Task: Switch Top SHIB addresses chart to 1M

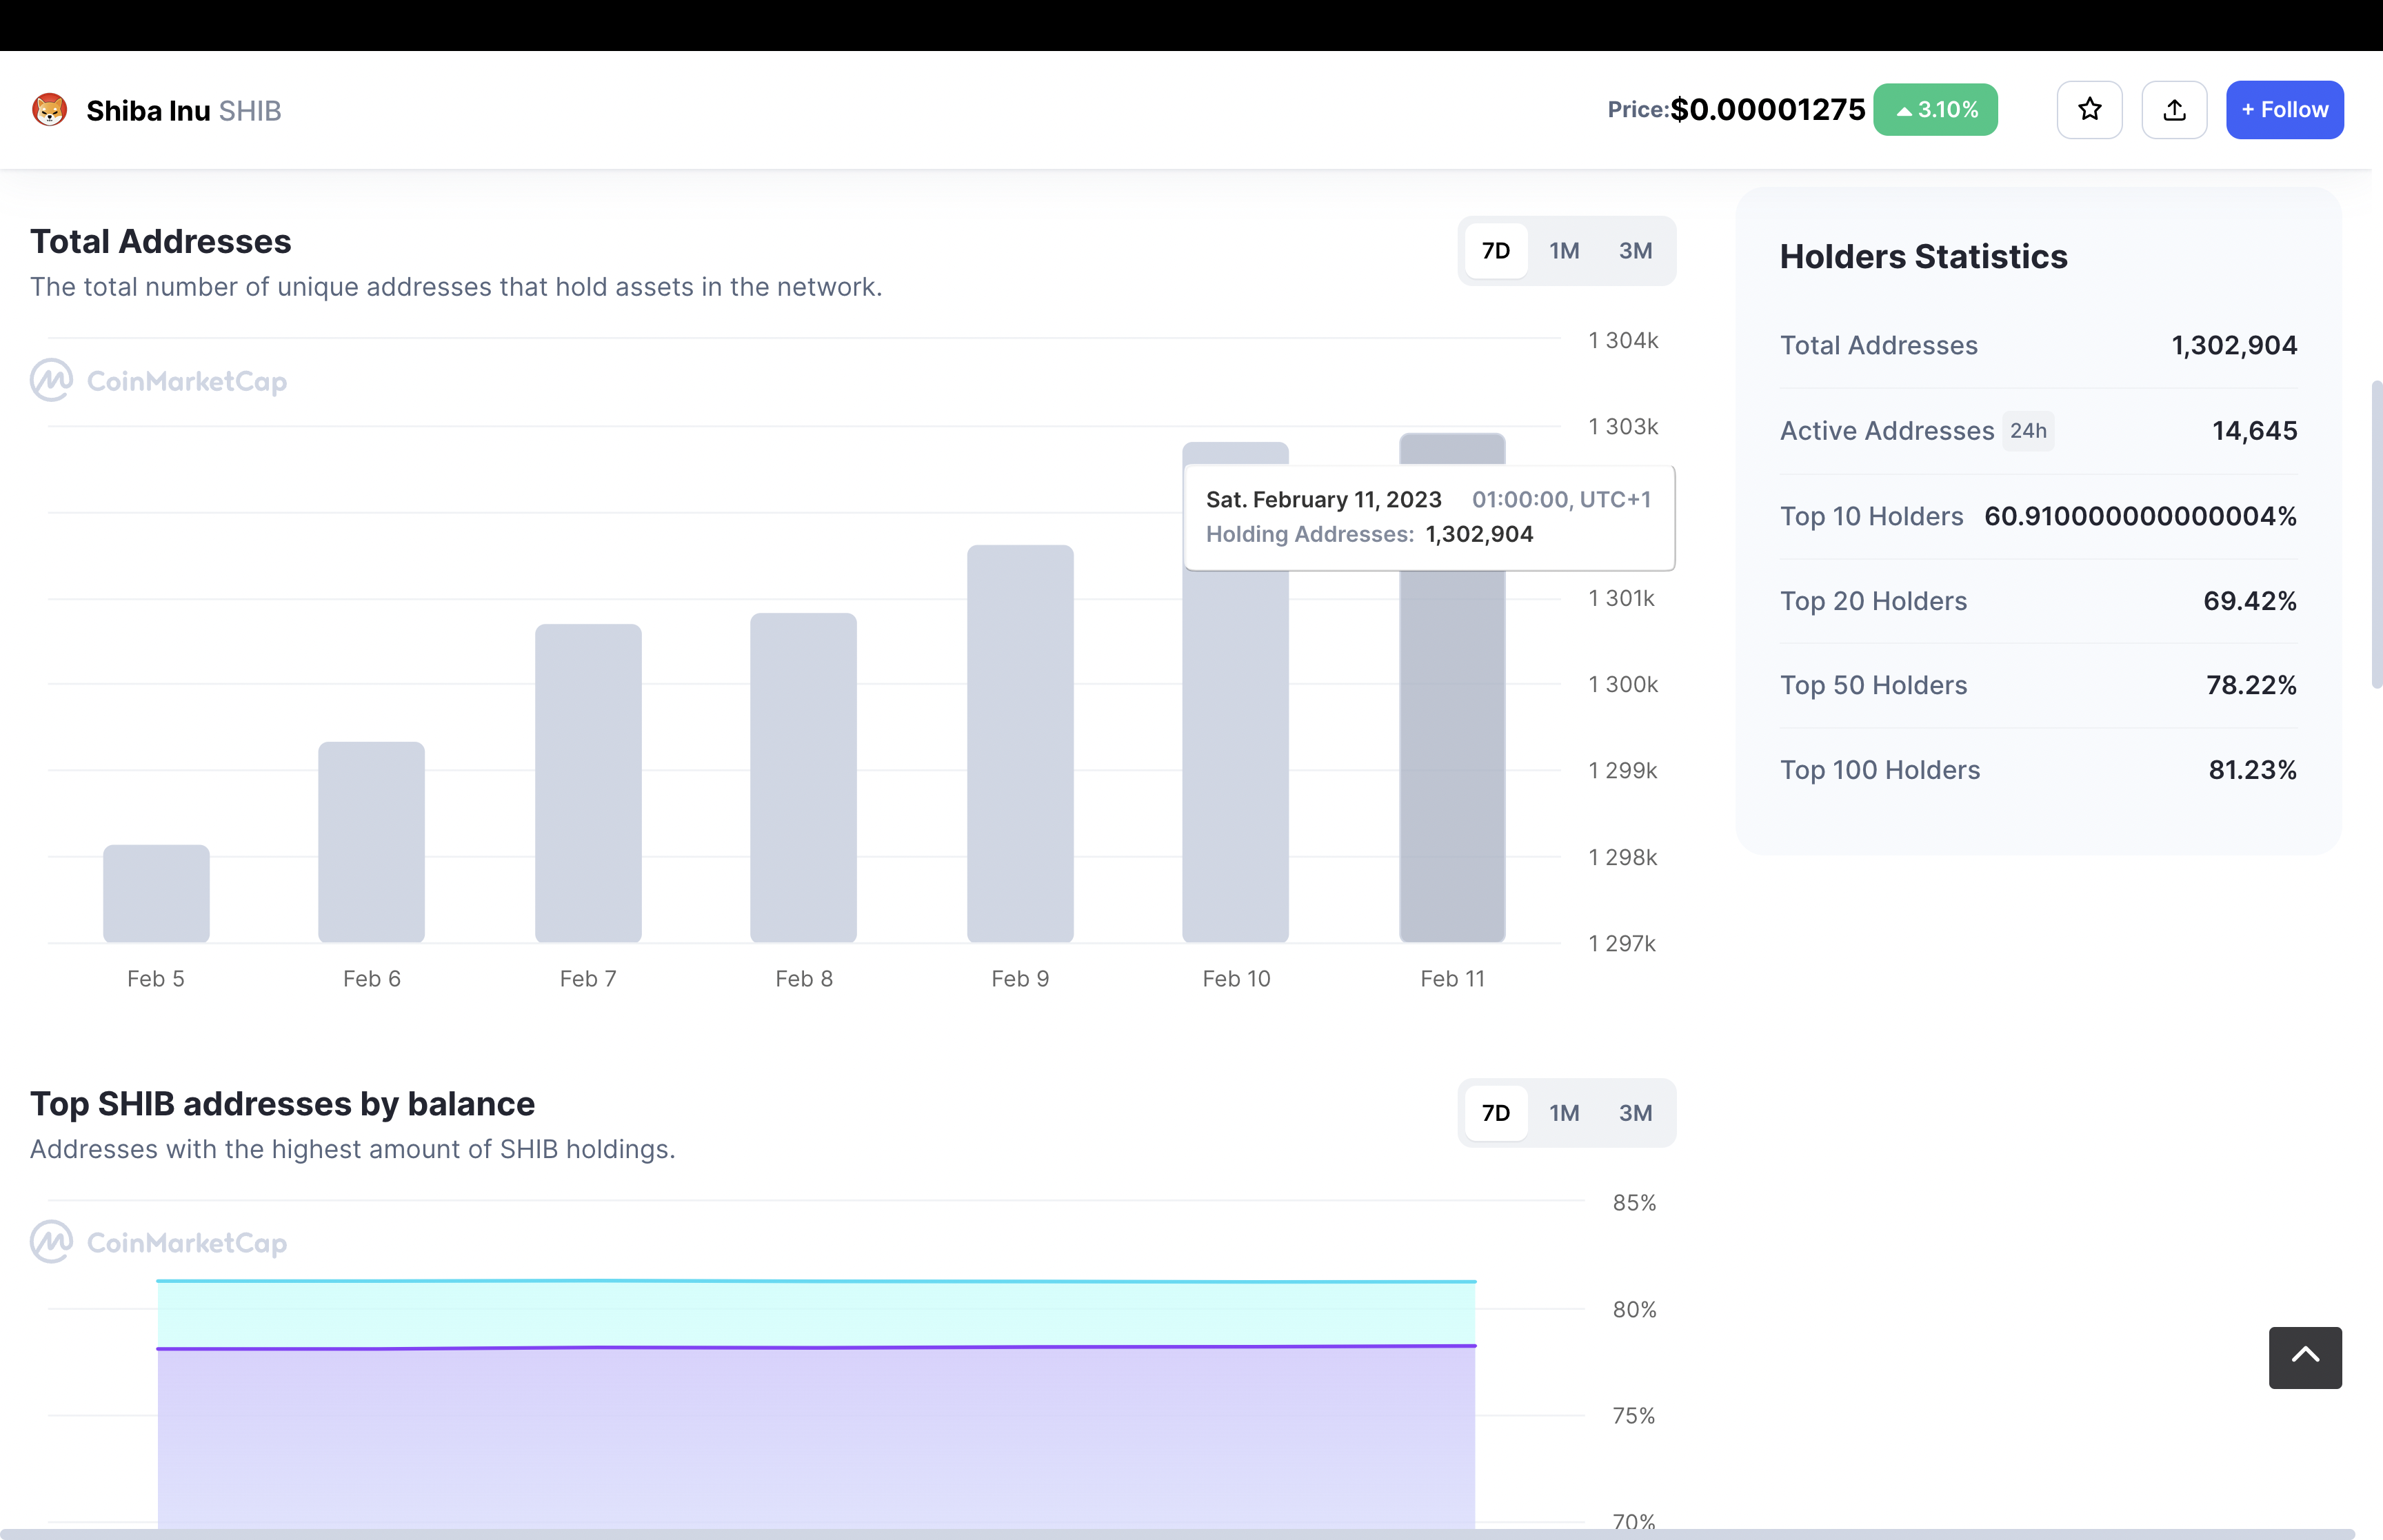Action: [x=1564, y=1113]
